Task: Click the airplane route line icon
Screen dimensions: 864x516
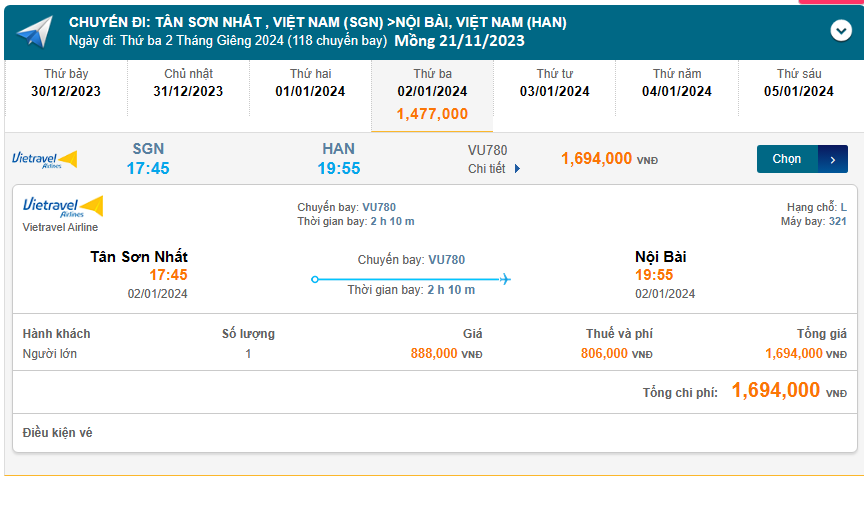Action: coord(411,279)
